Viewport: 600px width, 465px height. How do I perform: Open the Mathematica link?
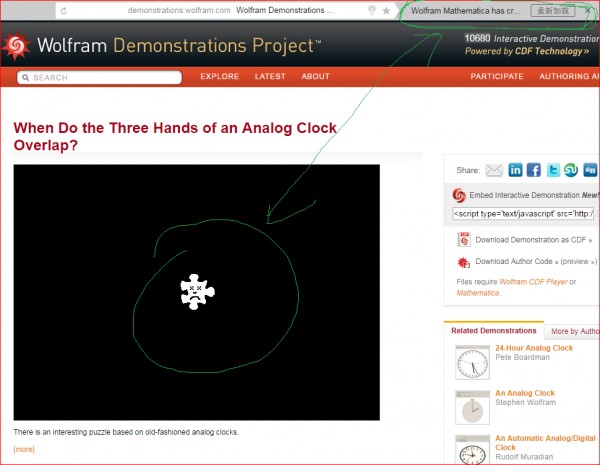pyautogui.click(x=478, y=293)
